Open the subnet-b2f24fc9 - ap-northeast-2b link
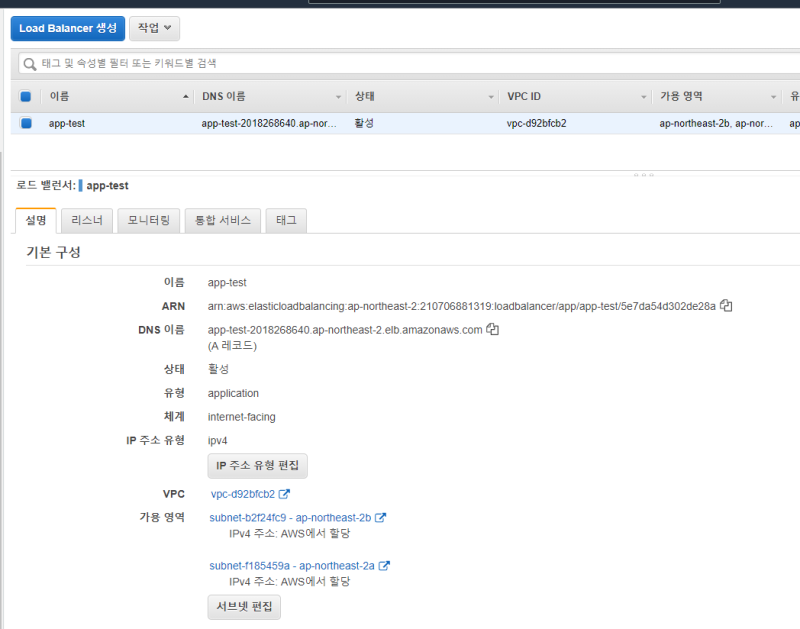Image resolution: width=800 pixels, height=629 pixels. 290,518
